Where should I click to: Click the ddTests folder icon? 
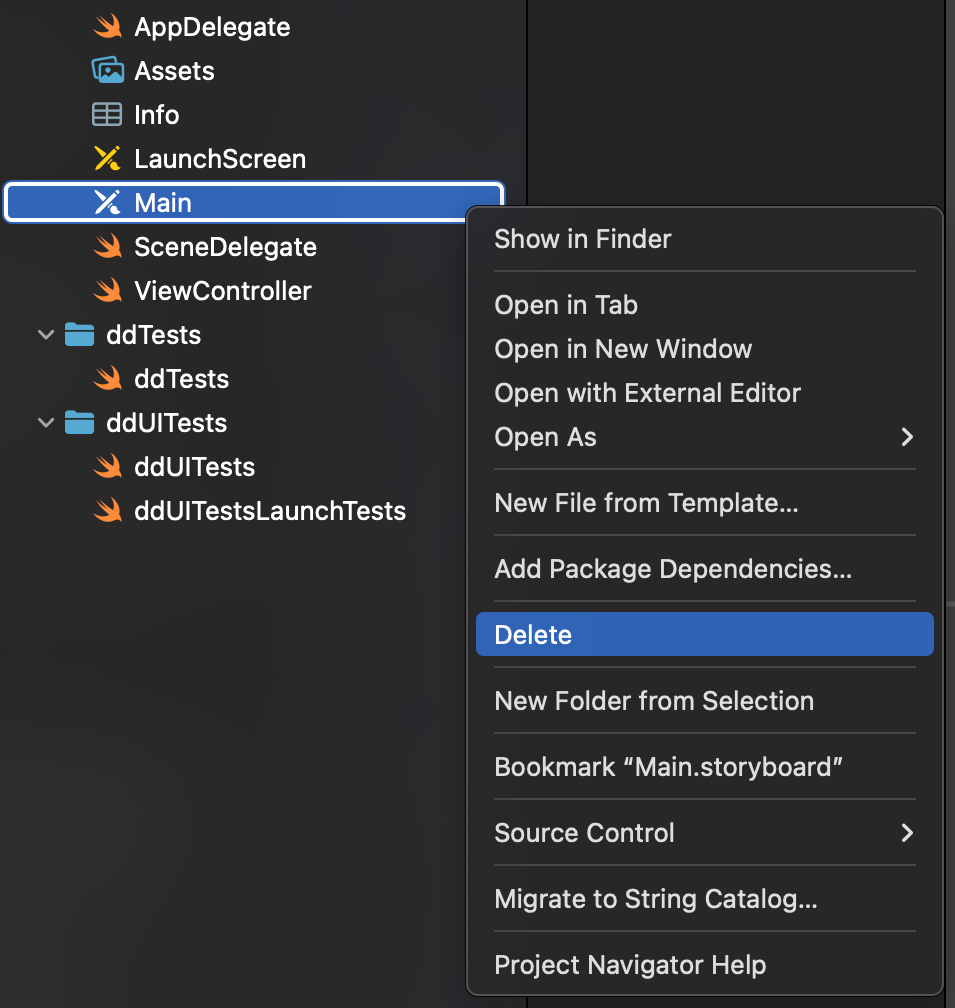[x=79, y=335]
